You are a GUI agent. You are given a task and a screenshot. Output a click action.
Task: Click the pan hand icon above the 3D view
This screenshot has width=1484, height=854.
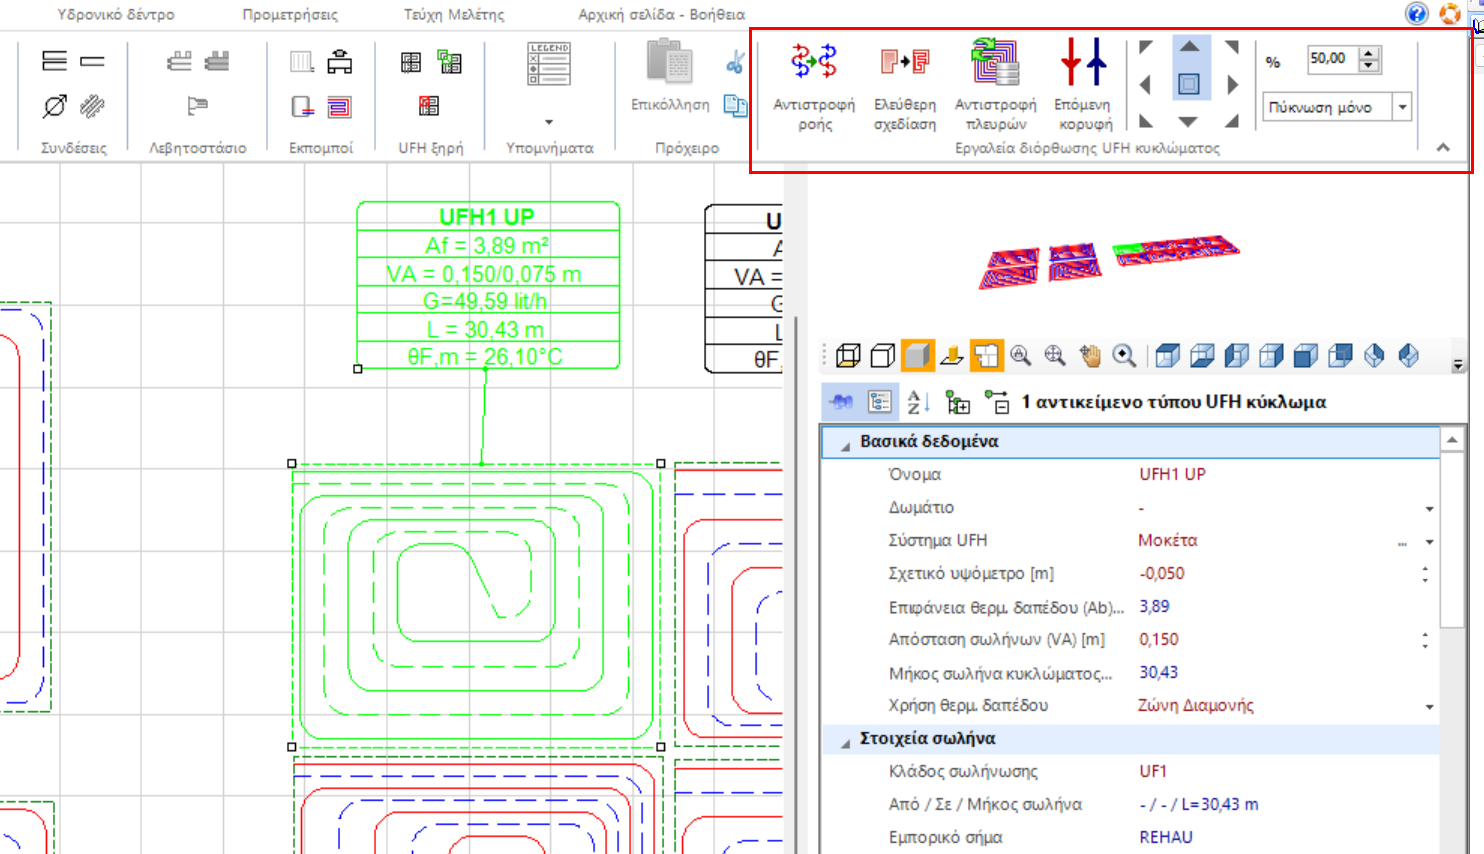click(1092, 355)
